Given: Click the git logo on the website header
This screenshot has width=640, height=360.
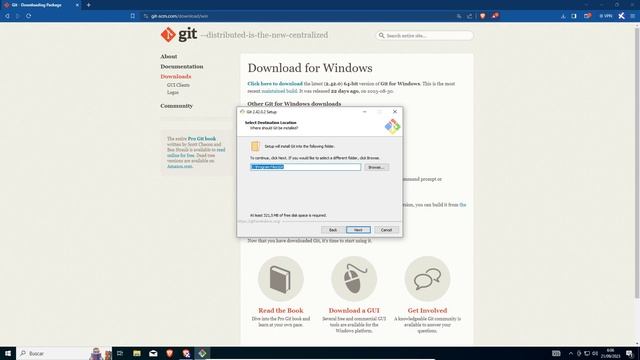Looking at the screenshot, I should point(179,35).
